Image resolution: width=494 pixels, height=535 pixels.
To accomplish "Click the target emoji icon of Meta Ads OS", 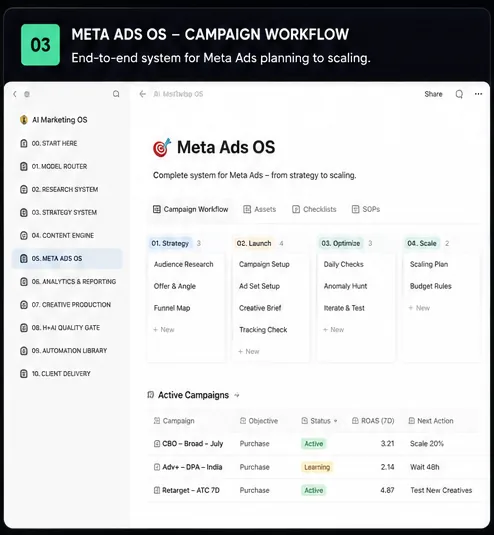I will click(x=162, y=148).
